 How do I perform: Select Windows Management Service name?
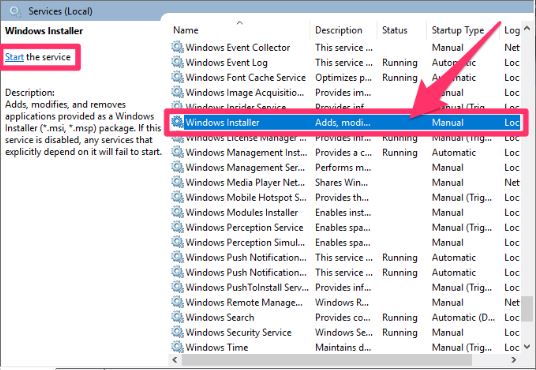pyautogui.click(x=245, y=168)
